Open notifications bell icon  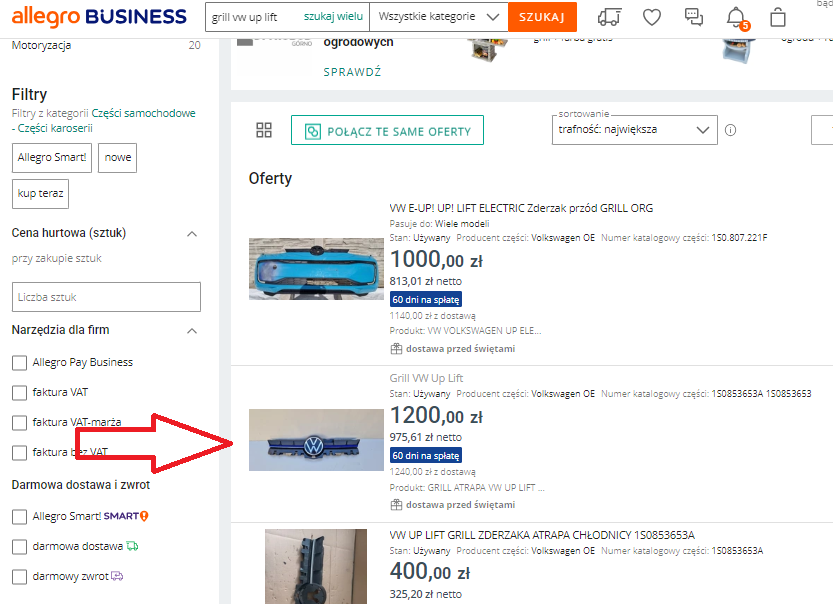point(736,17)
